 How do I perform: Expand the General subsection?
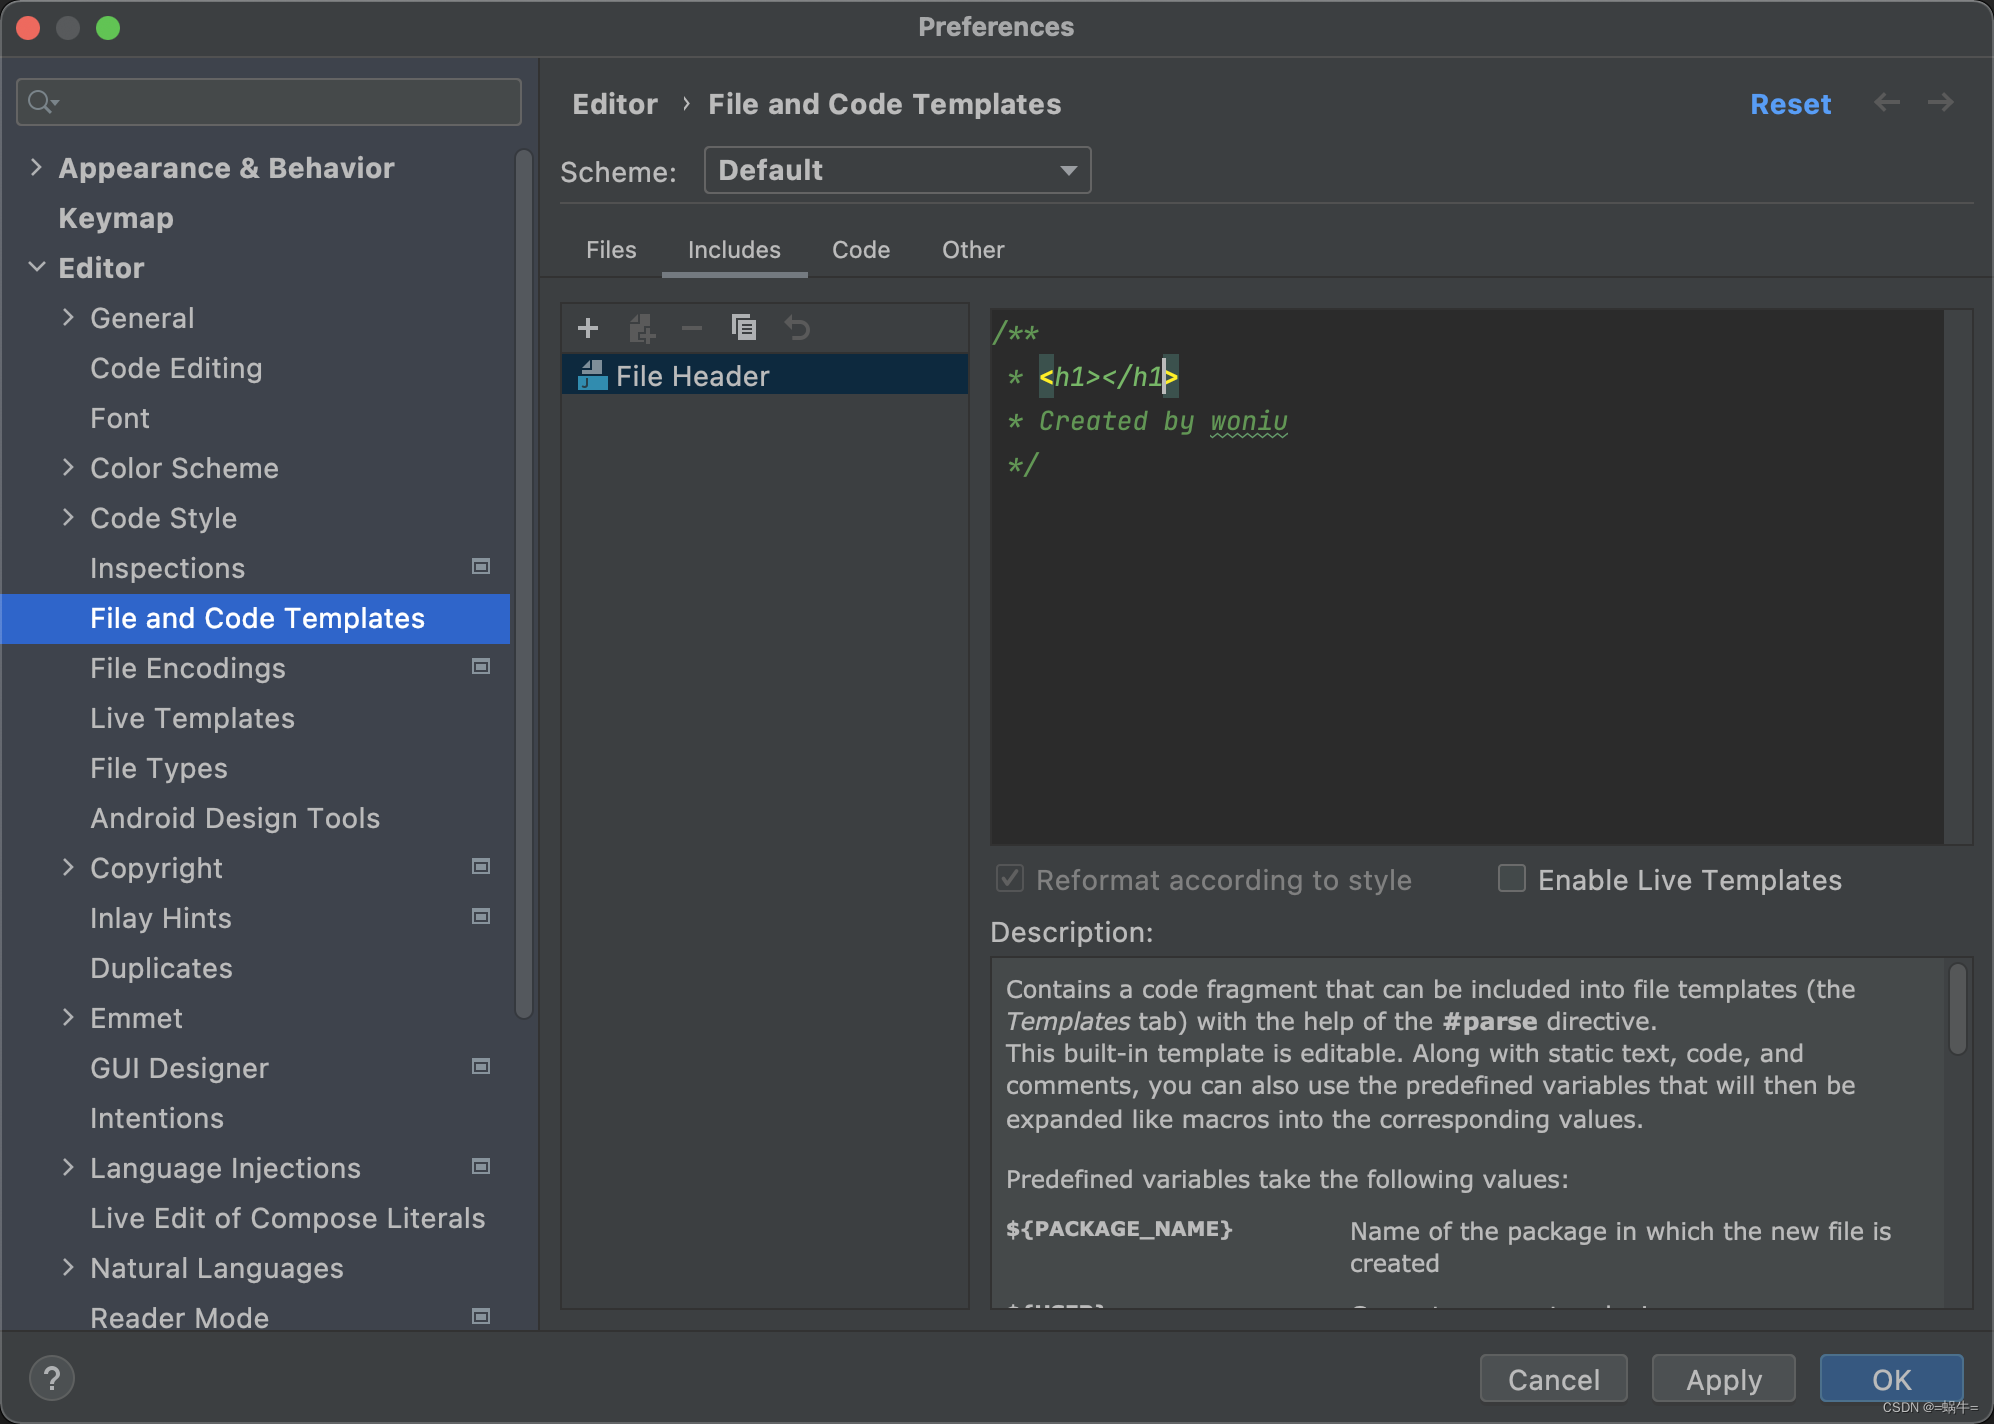pyautogui.click(x=68, y=317)
